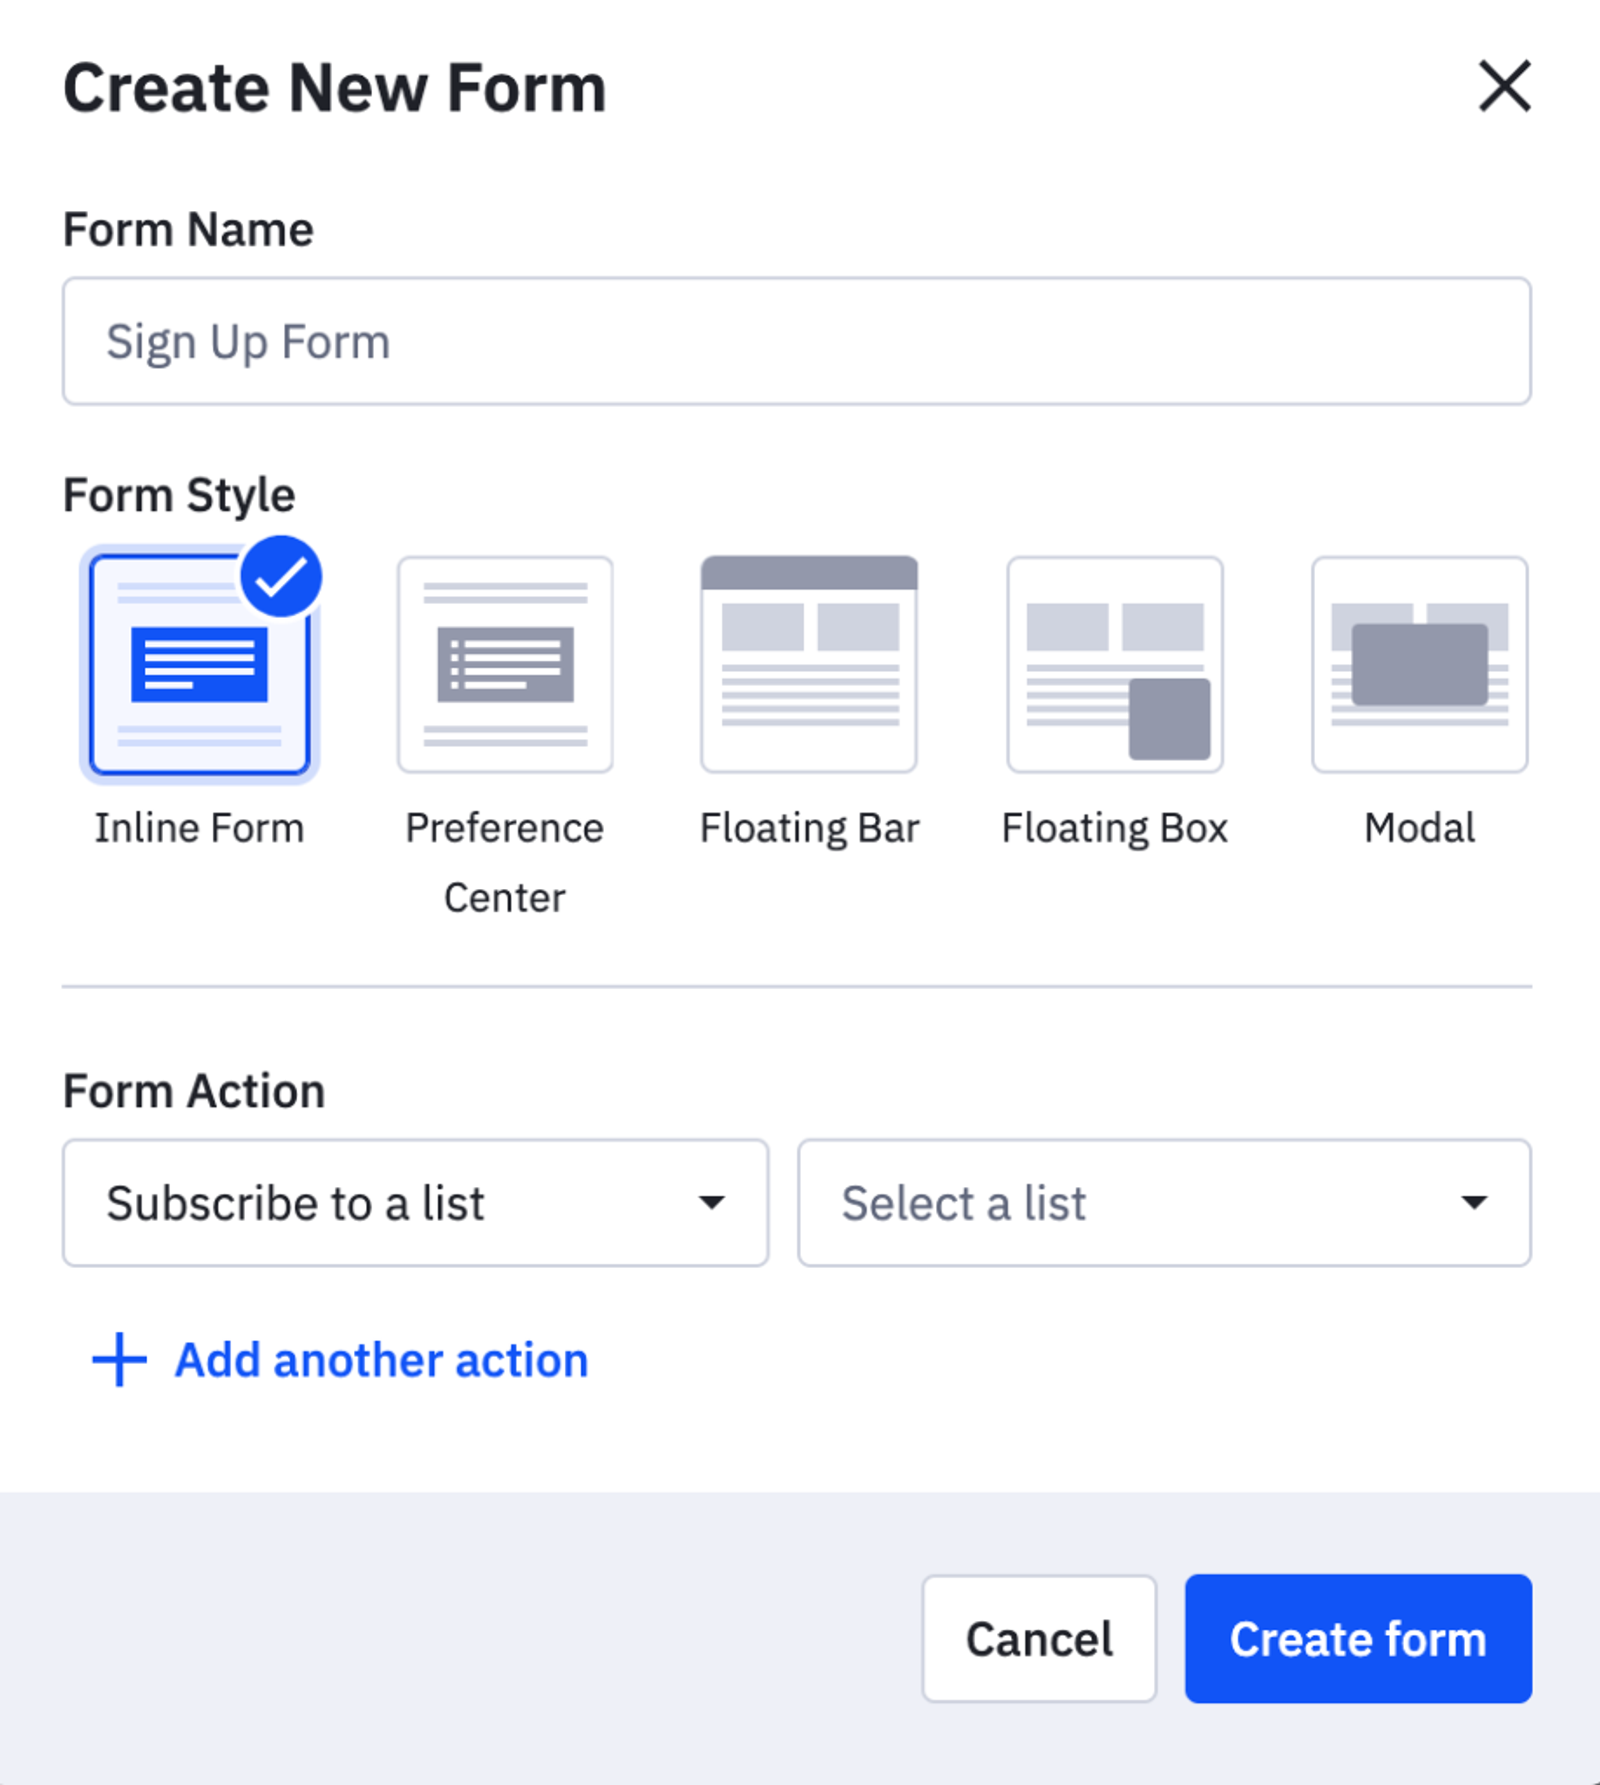Viewport: 1600px width, 1785px height.
Task: Click the Floating Box text label
Action: pyautogui.click(x=1115, y=828)
